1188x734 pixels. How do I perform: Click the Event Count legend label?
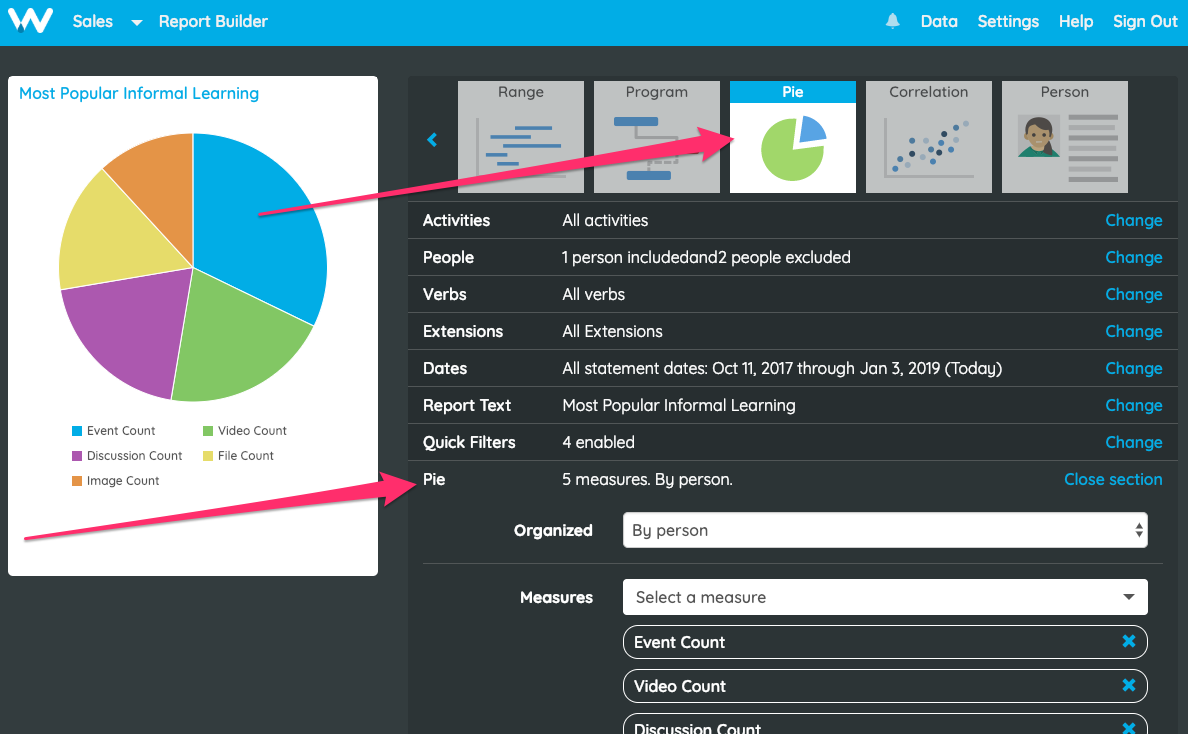pos(120,431)
